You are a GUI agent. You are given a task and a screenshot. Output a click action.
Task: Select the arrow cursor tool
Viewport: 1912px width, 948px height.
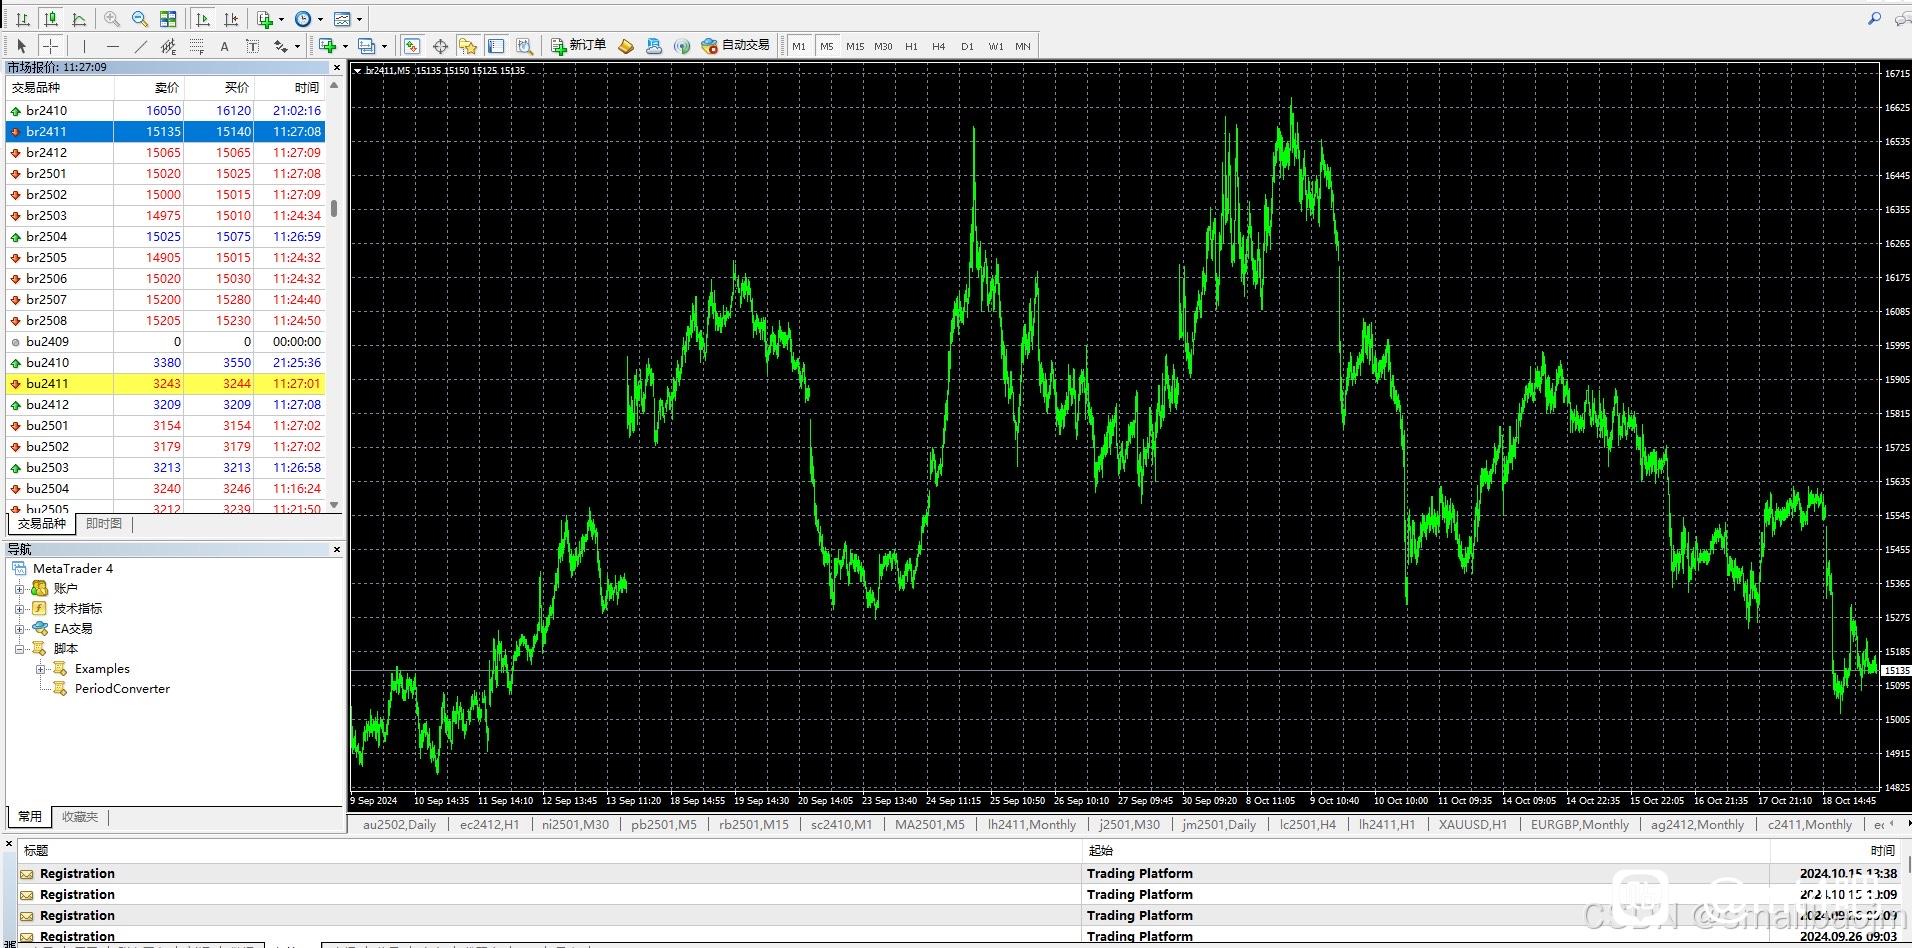tap(21, 46)
